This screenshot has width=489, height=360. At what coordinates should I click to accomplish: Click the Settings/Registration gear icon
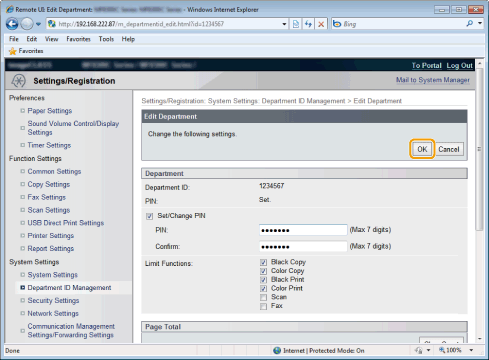[18, 81]
